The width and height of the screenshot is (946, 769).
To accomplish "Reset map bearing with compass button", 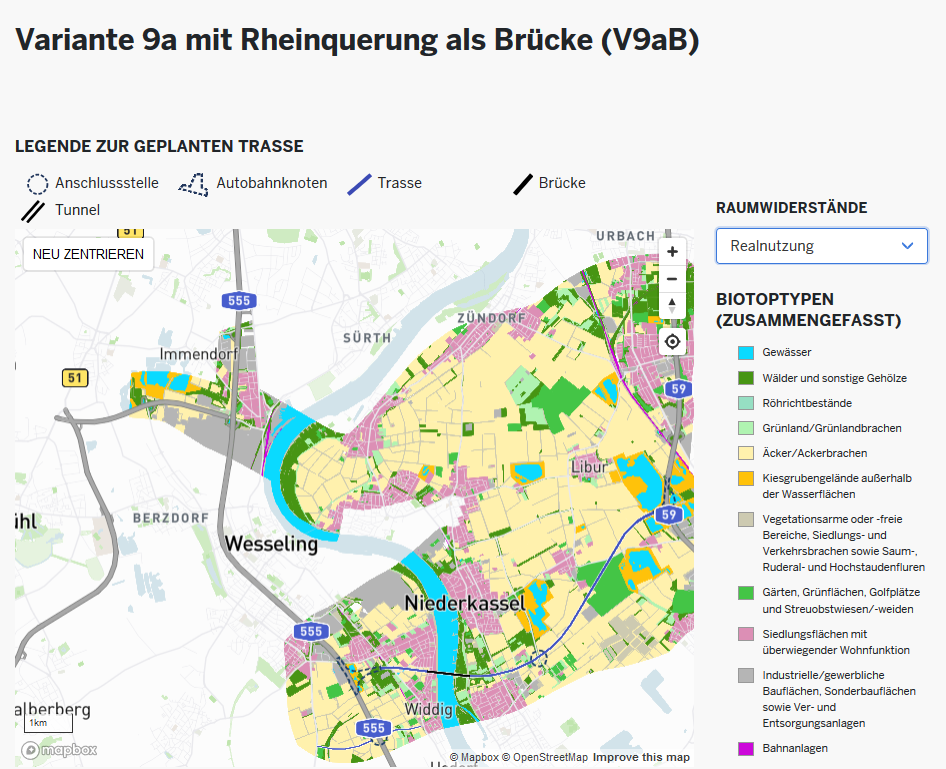I will click(x=672, y=305).
